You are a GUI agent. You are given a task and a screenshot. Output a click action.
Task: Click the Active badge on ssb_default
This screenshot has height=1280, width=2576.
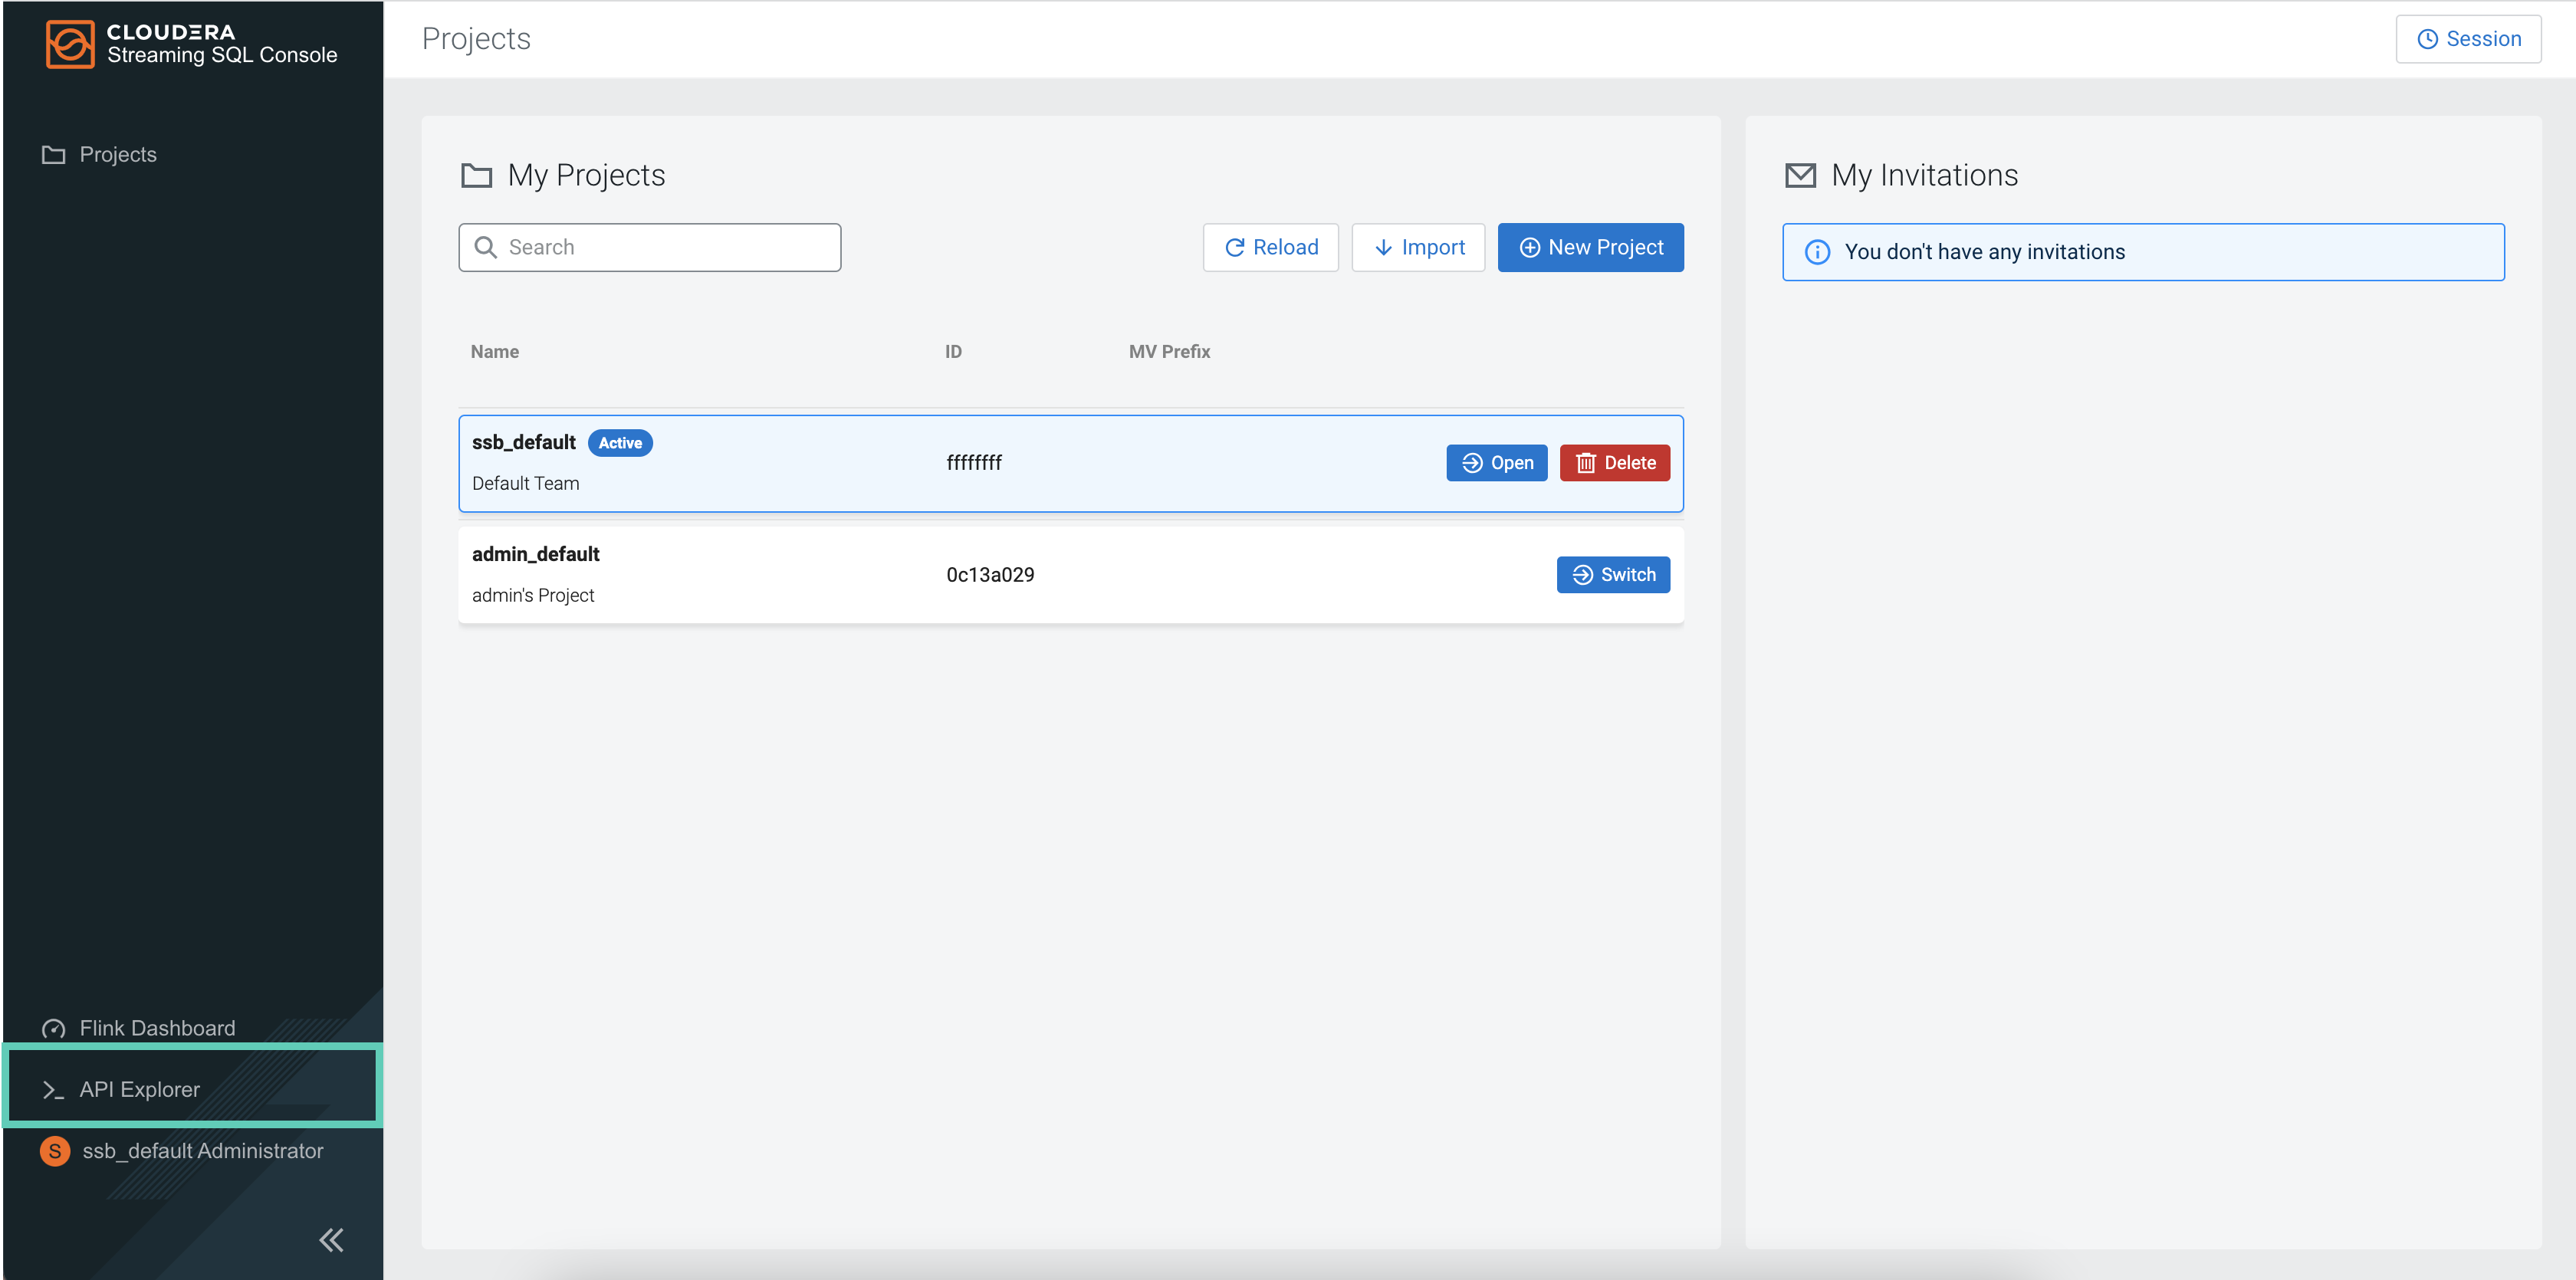pos(620,442)
